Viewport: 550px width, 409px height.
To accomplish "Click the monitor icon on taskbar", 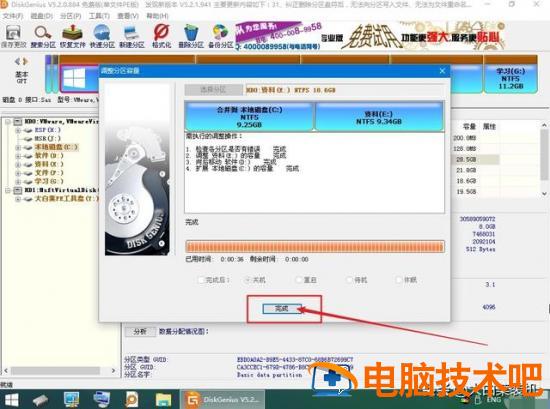I will click(71, 400).
